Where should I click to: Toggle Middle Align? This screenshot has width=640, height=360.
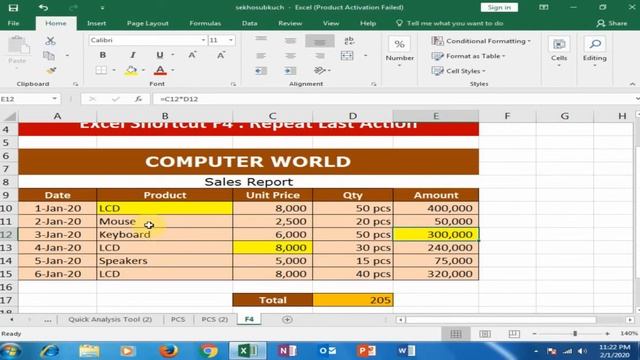click(x=290, y=40)
